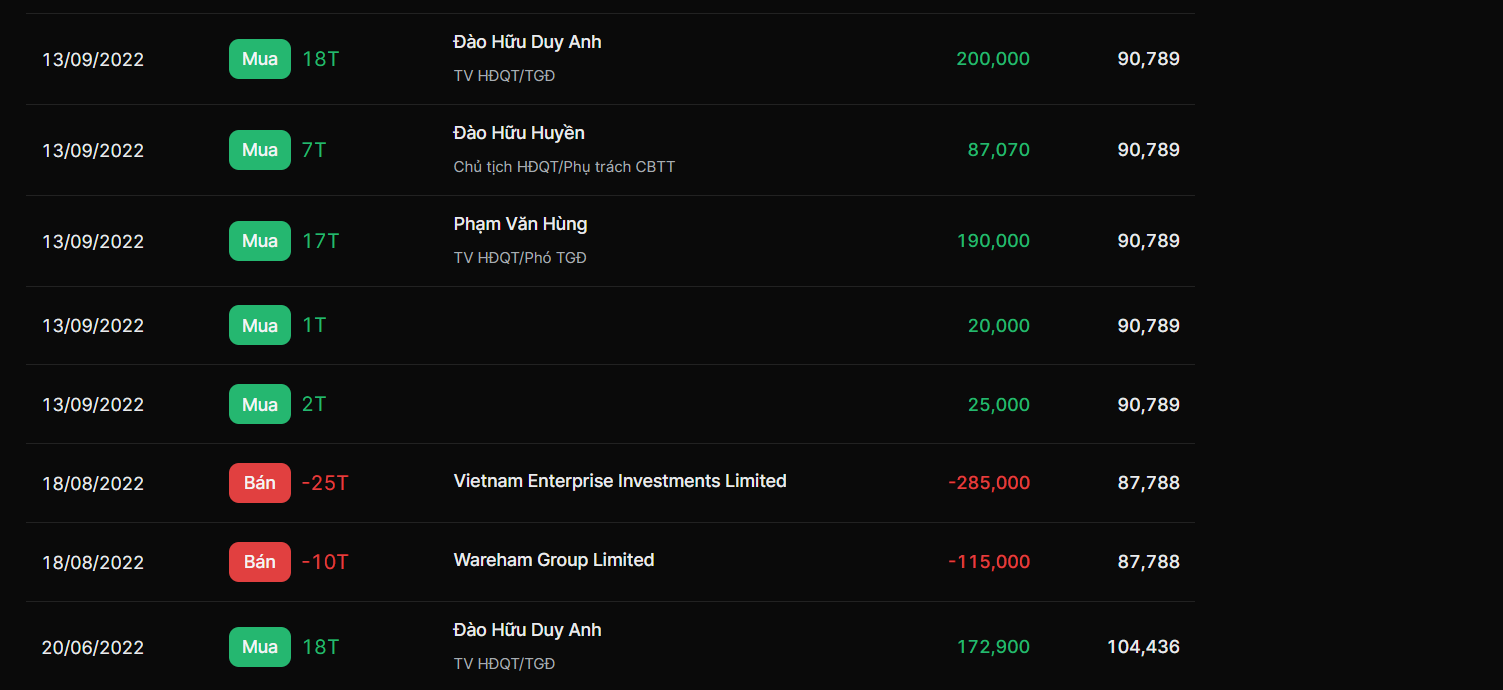Click the Mua badge in Đào Hữu Huyền's row
Screen dimensions: 1503x690
click(x=260, y=150)
